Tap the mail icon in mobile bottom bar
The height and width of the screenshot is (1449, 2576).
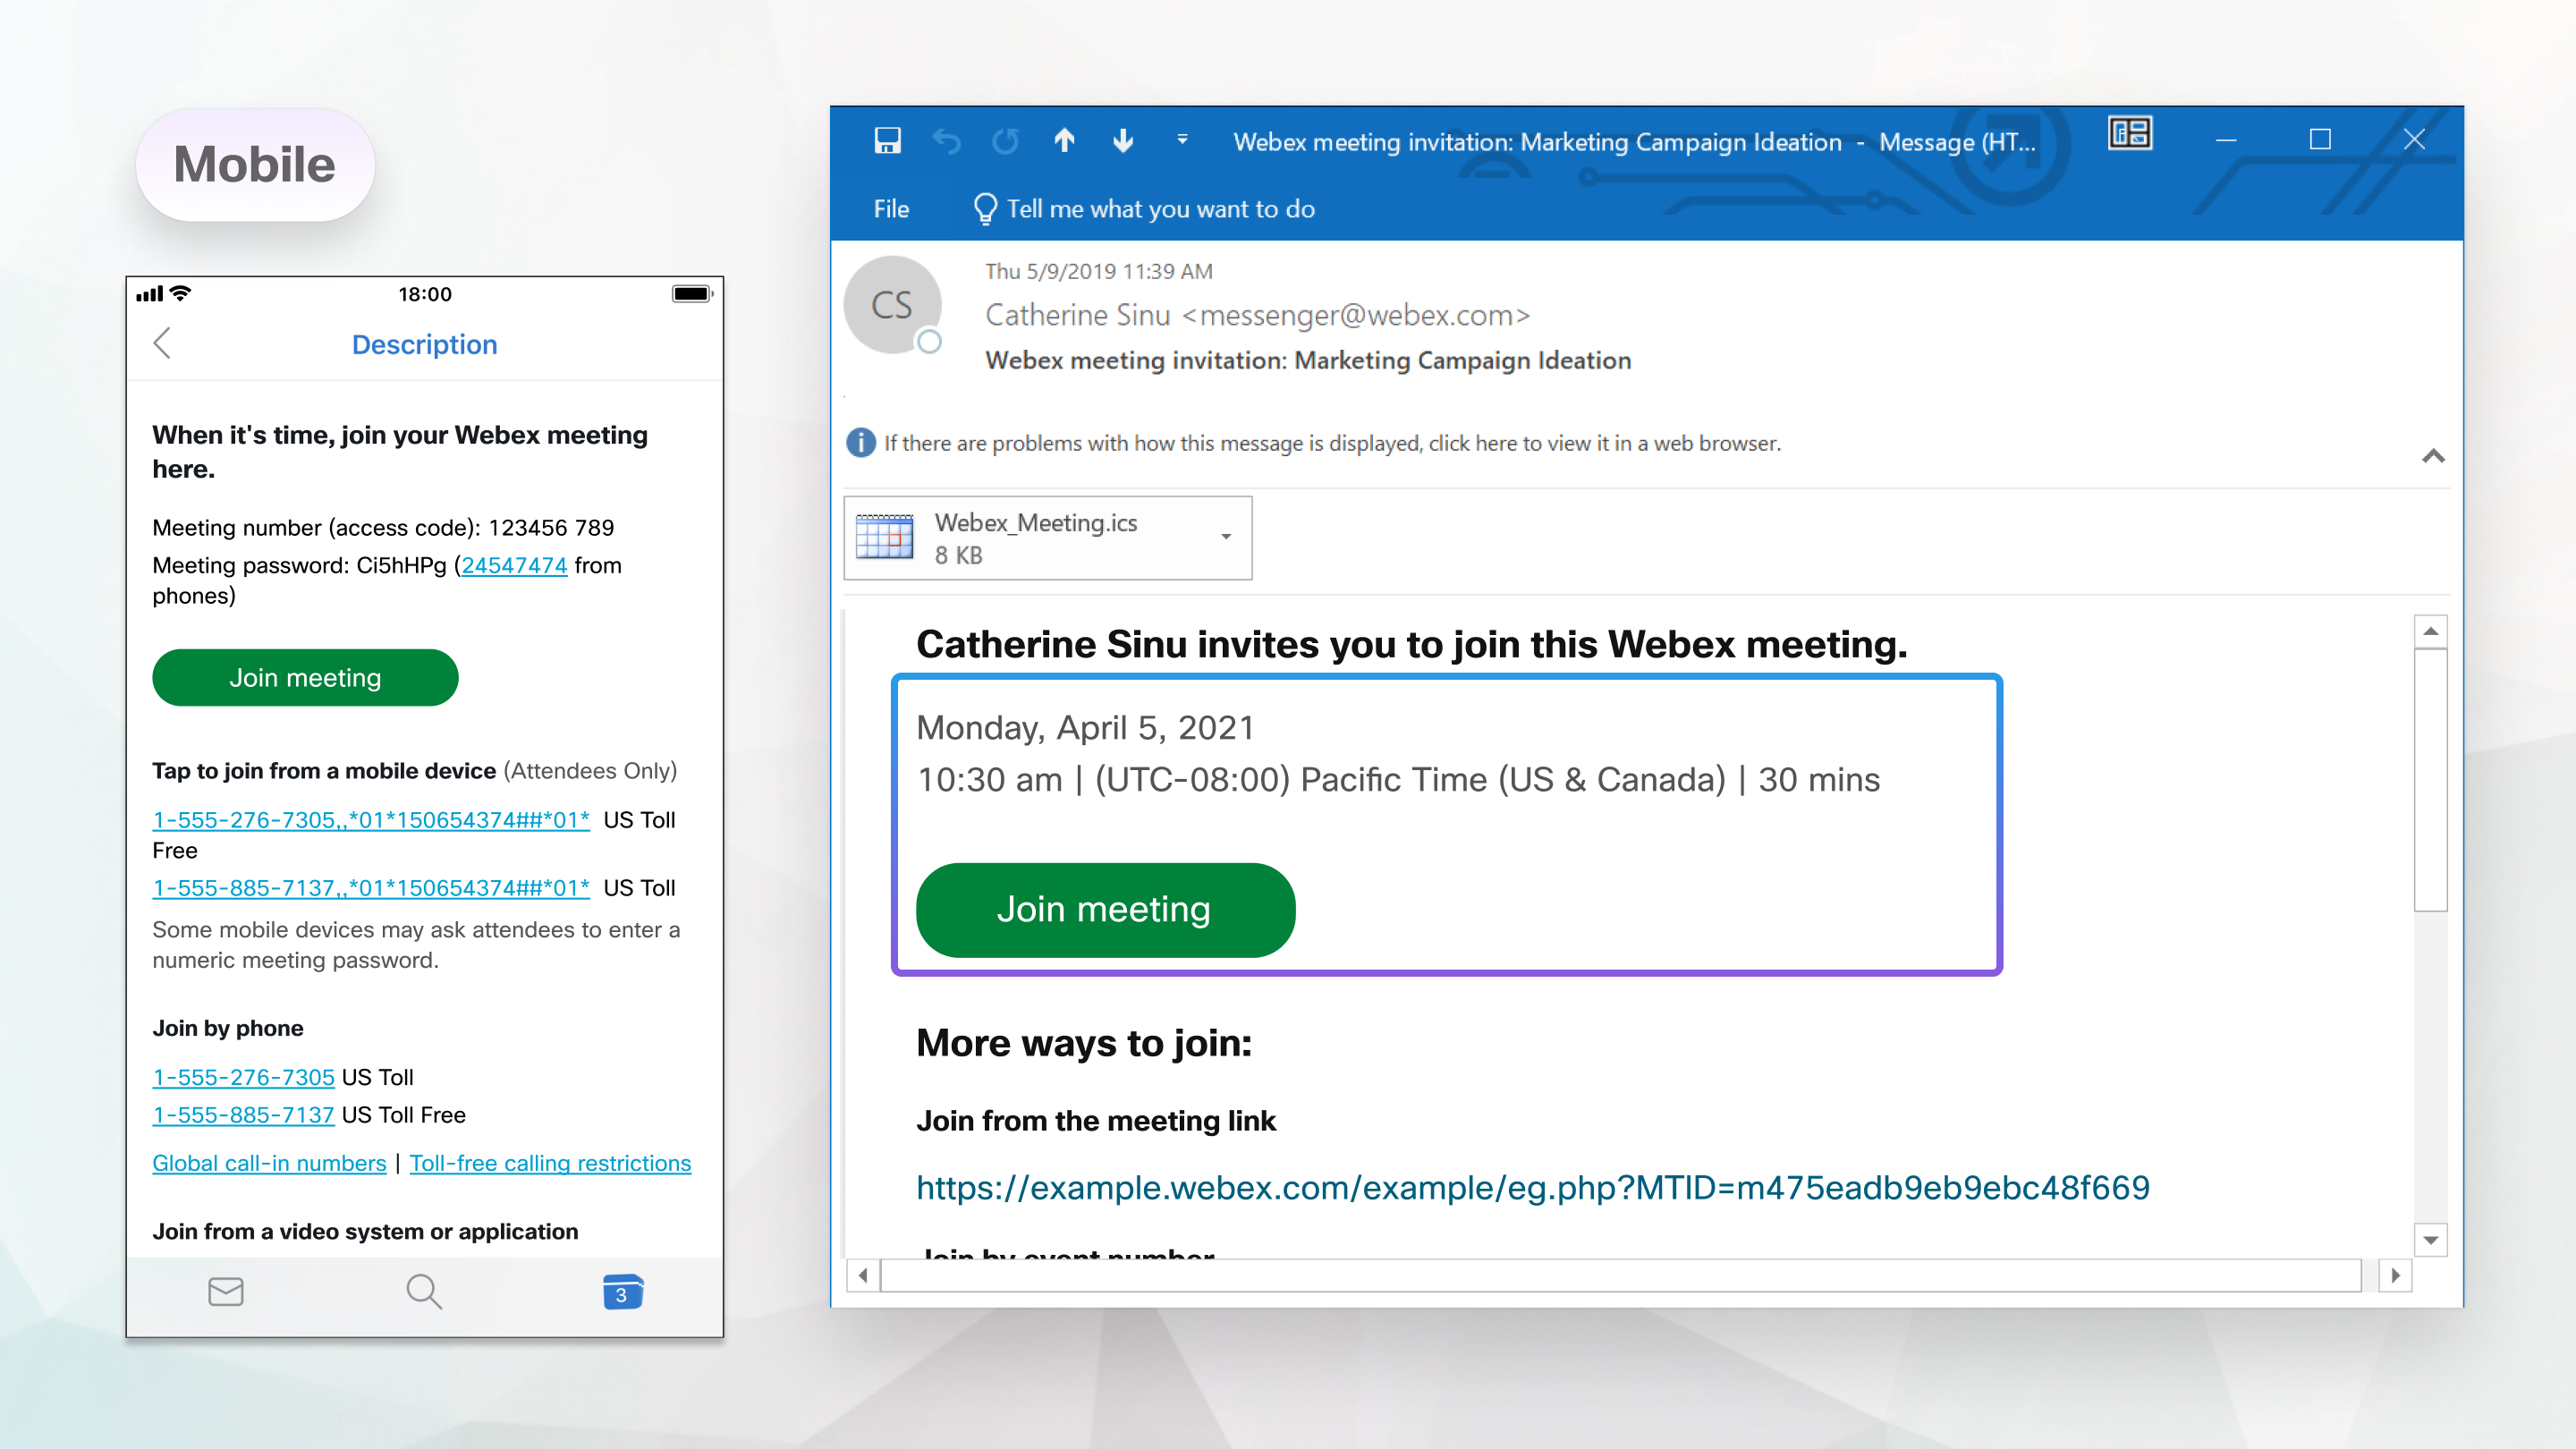[226, 1292]
